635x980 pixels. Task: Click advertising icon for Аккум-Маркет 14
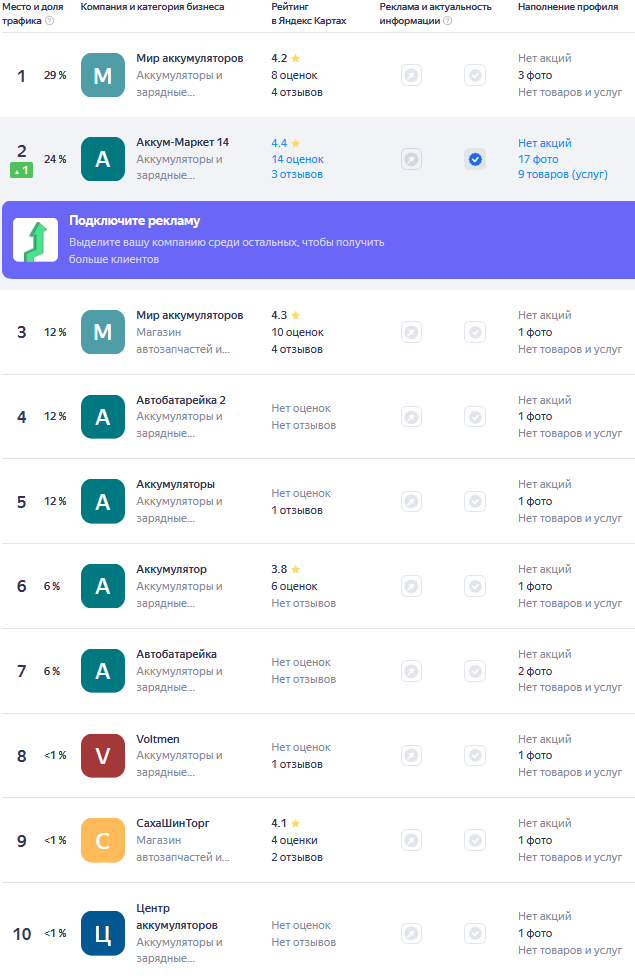point(411,159)
